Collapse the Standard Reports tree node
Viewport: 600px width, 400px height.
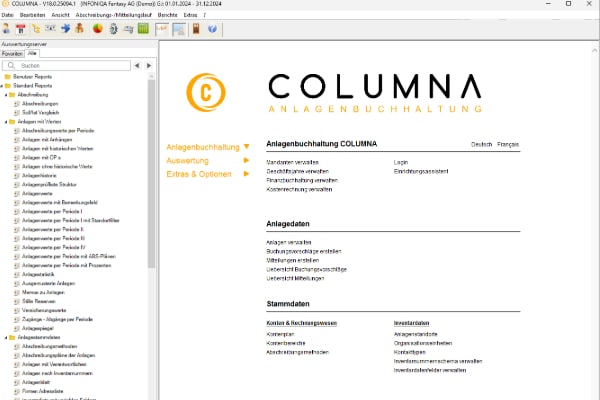point(2,86)
